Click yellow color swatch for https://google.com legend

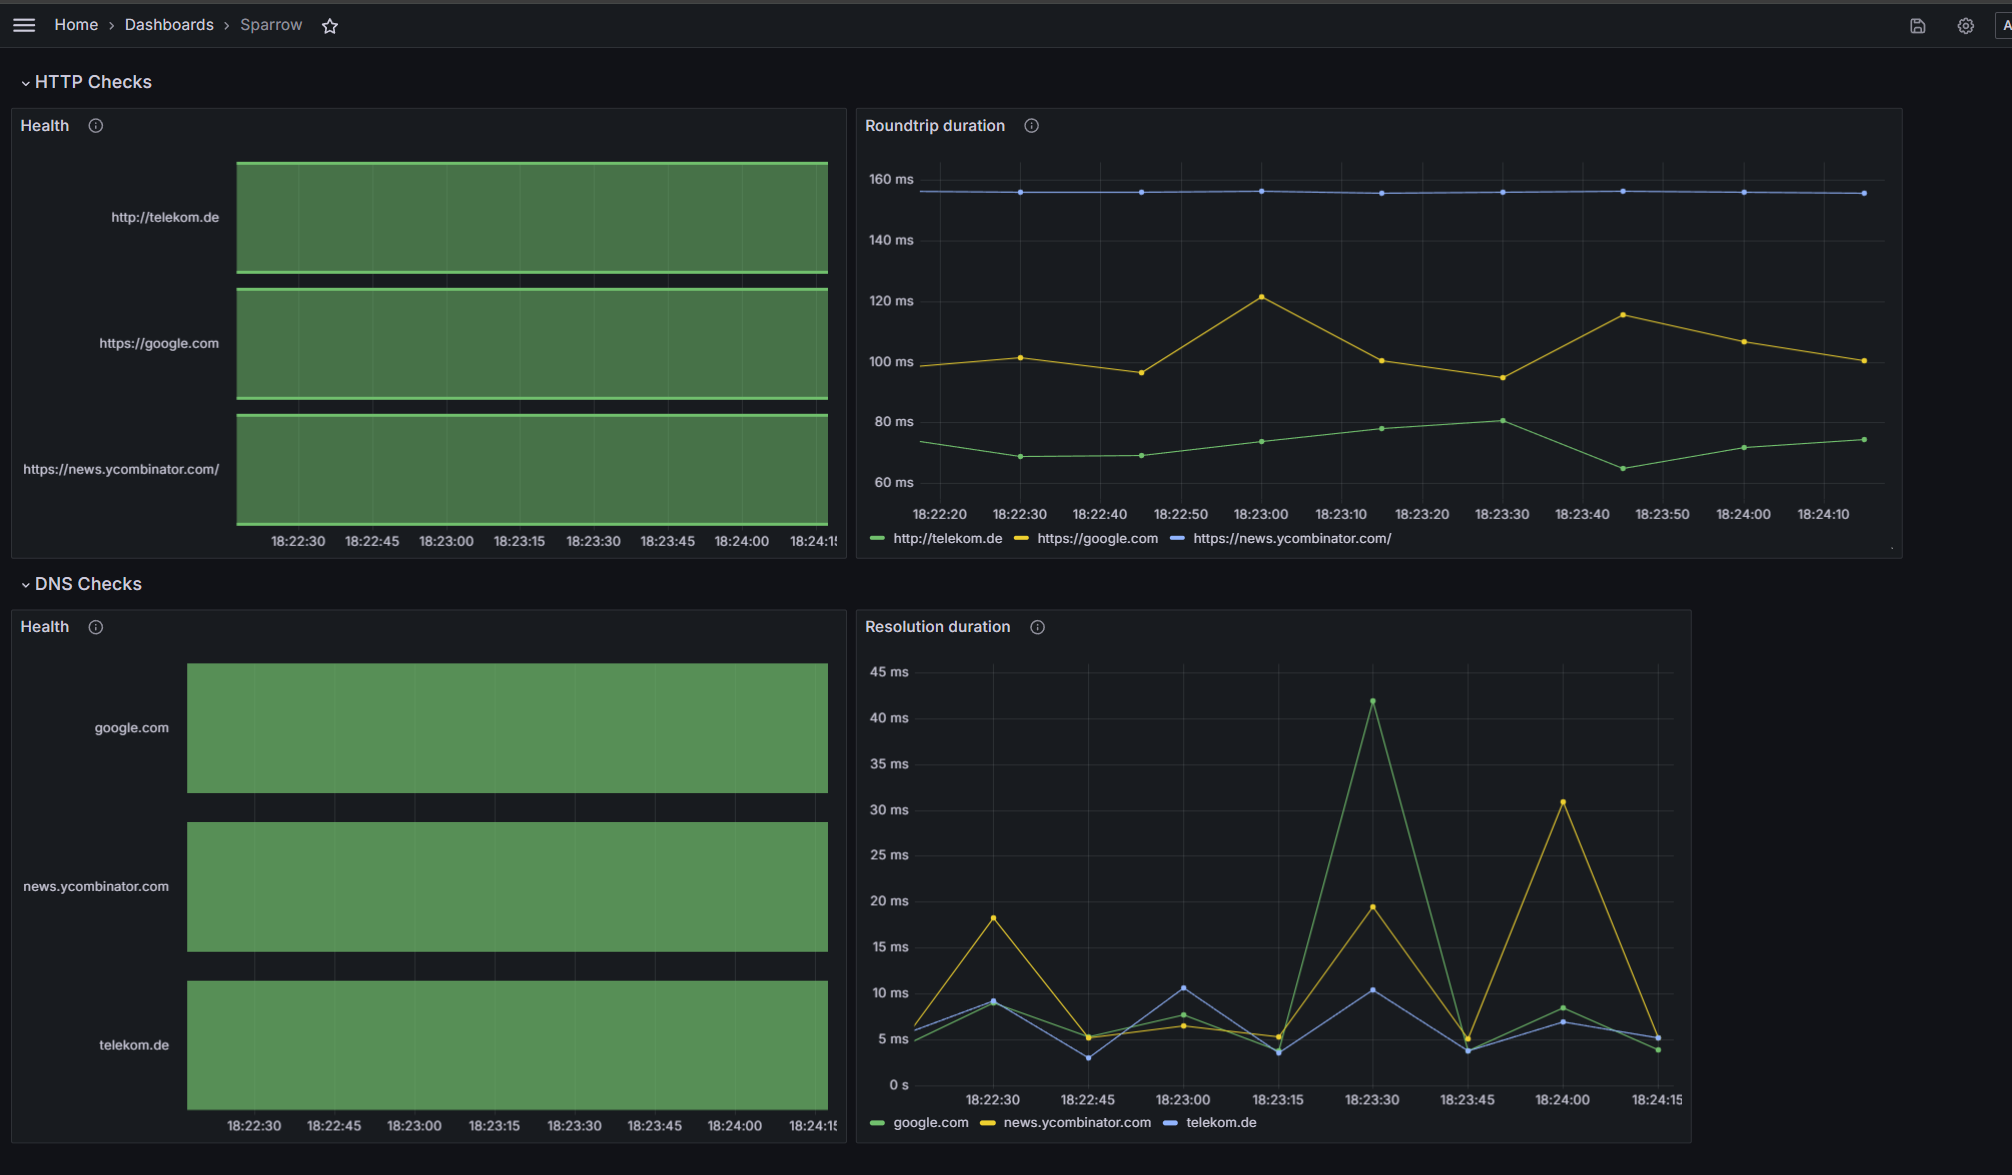(1021, 539)
